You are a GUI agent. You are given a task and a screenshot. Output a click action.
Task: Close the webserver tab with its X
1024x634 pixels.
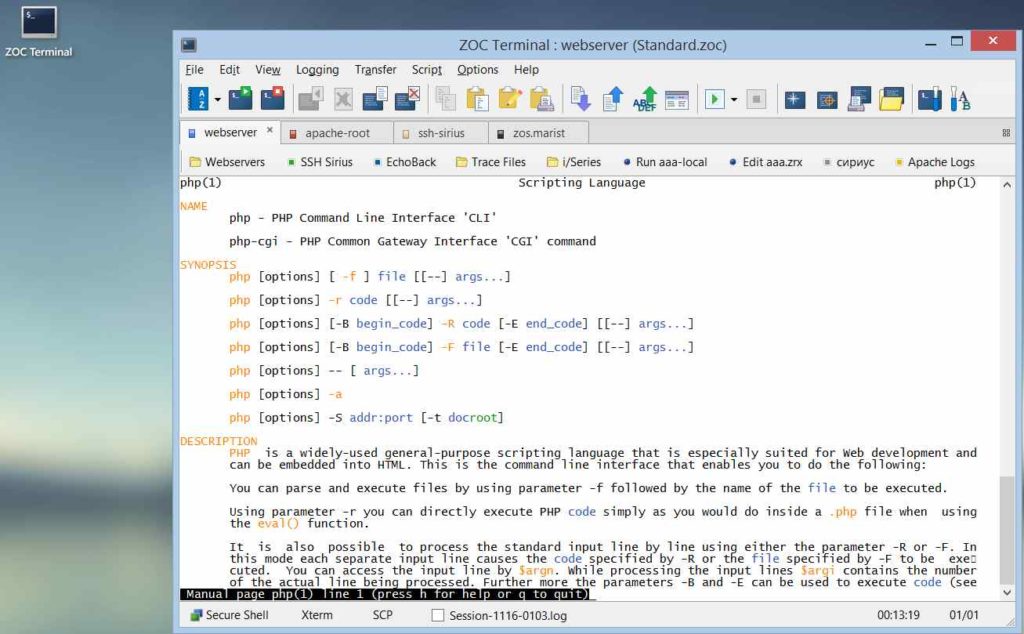coord(270,130)
